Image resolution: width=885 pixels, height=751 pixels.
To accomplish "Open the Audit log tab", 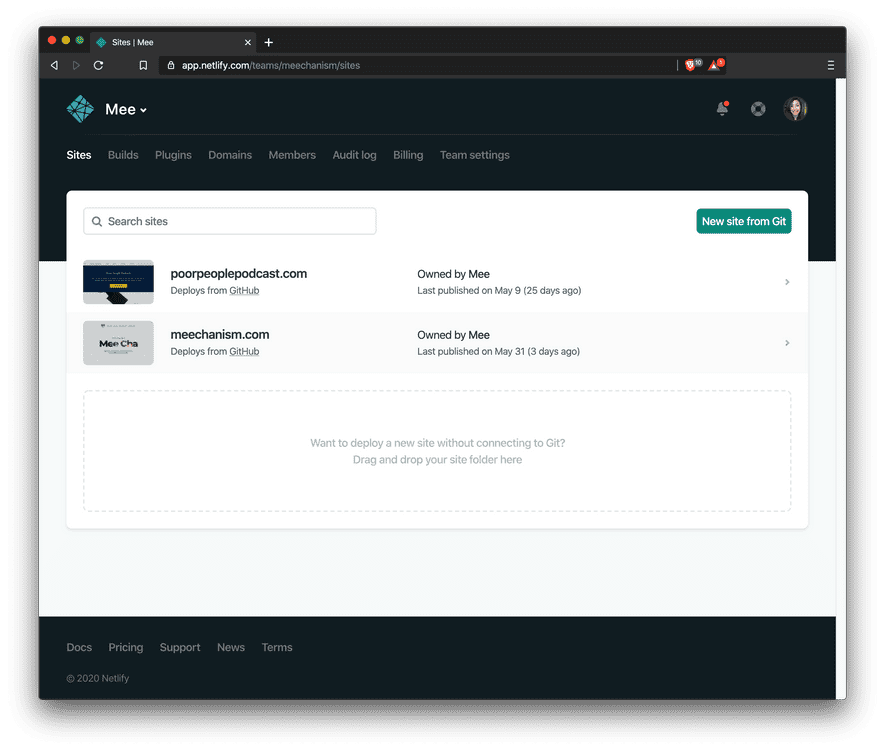I will [x=353, y=155].
